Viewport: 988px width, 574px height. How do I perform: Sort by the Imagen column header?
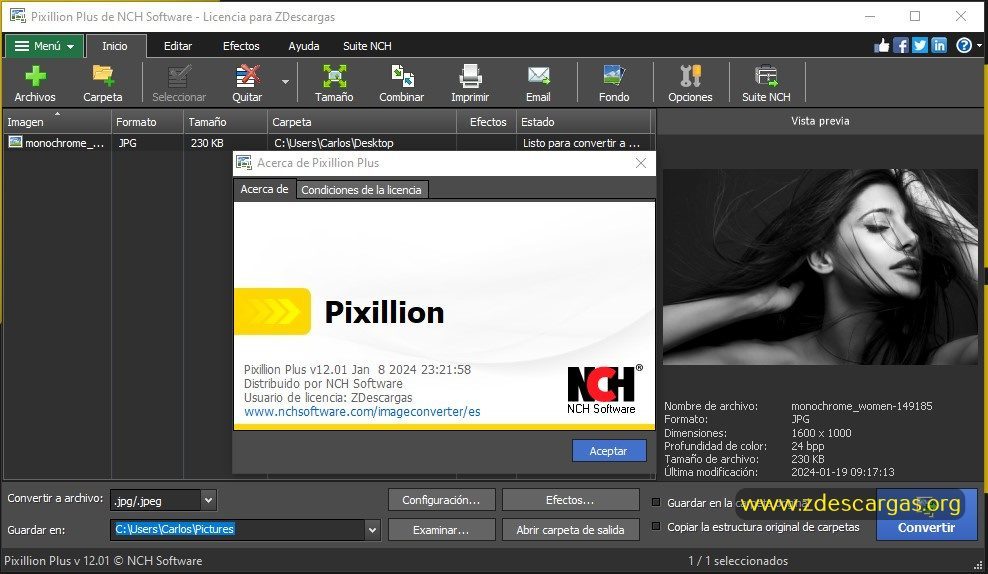[x=57, y=122]
